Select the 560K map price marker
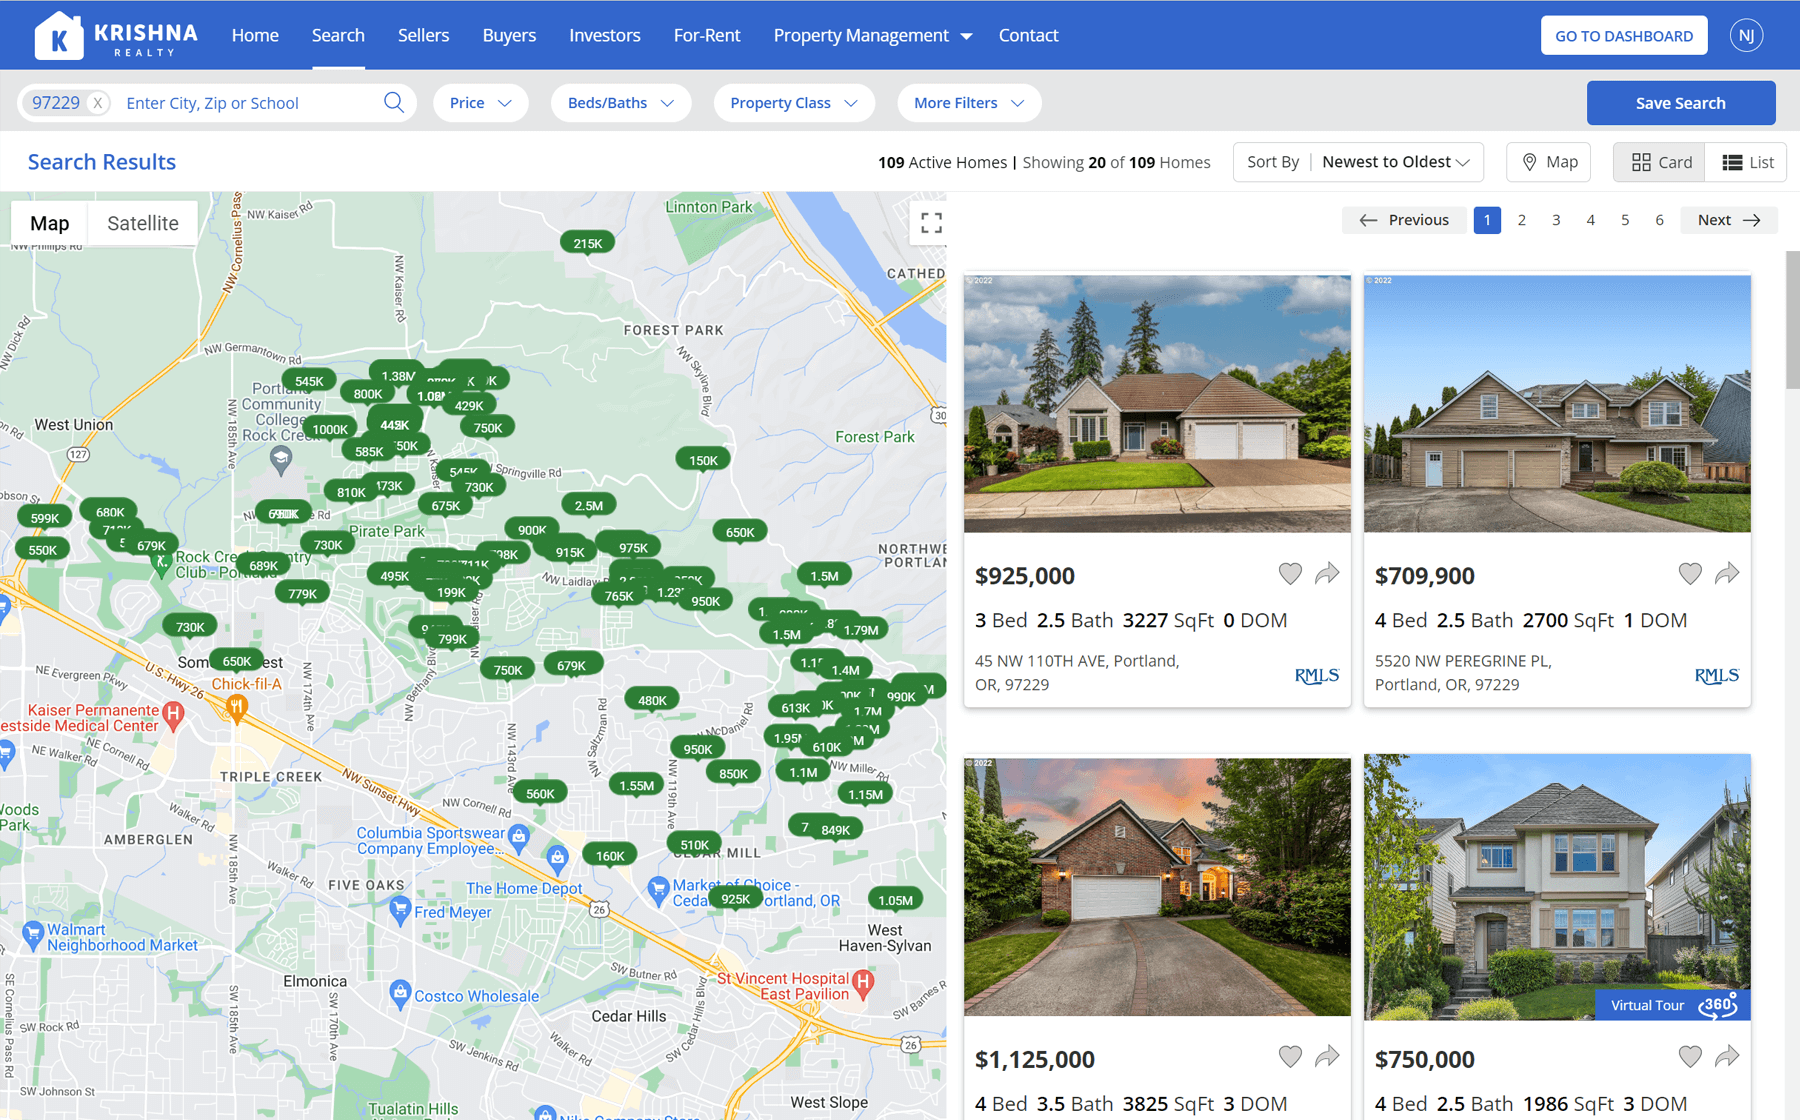Image resolution: width=1800 pixels, height=1120 pixels. pos(540,793)
